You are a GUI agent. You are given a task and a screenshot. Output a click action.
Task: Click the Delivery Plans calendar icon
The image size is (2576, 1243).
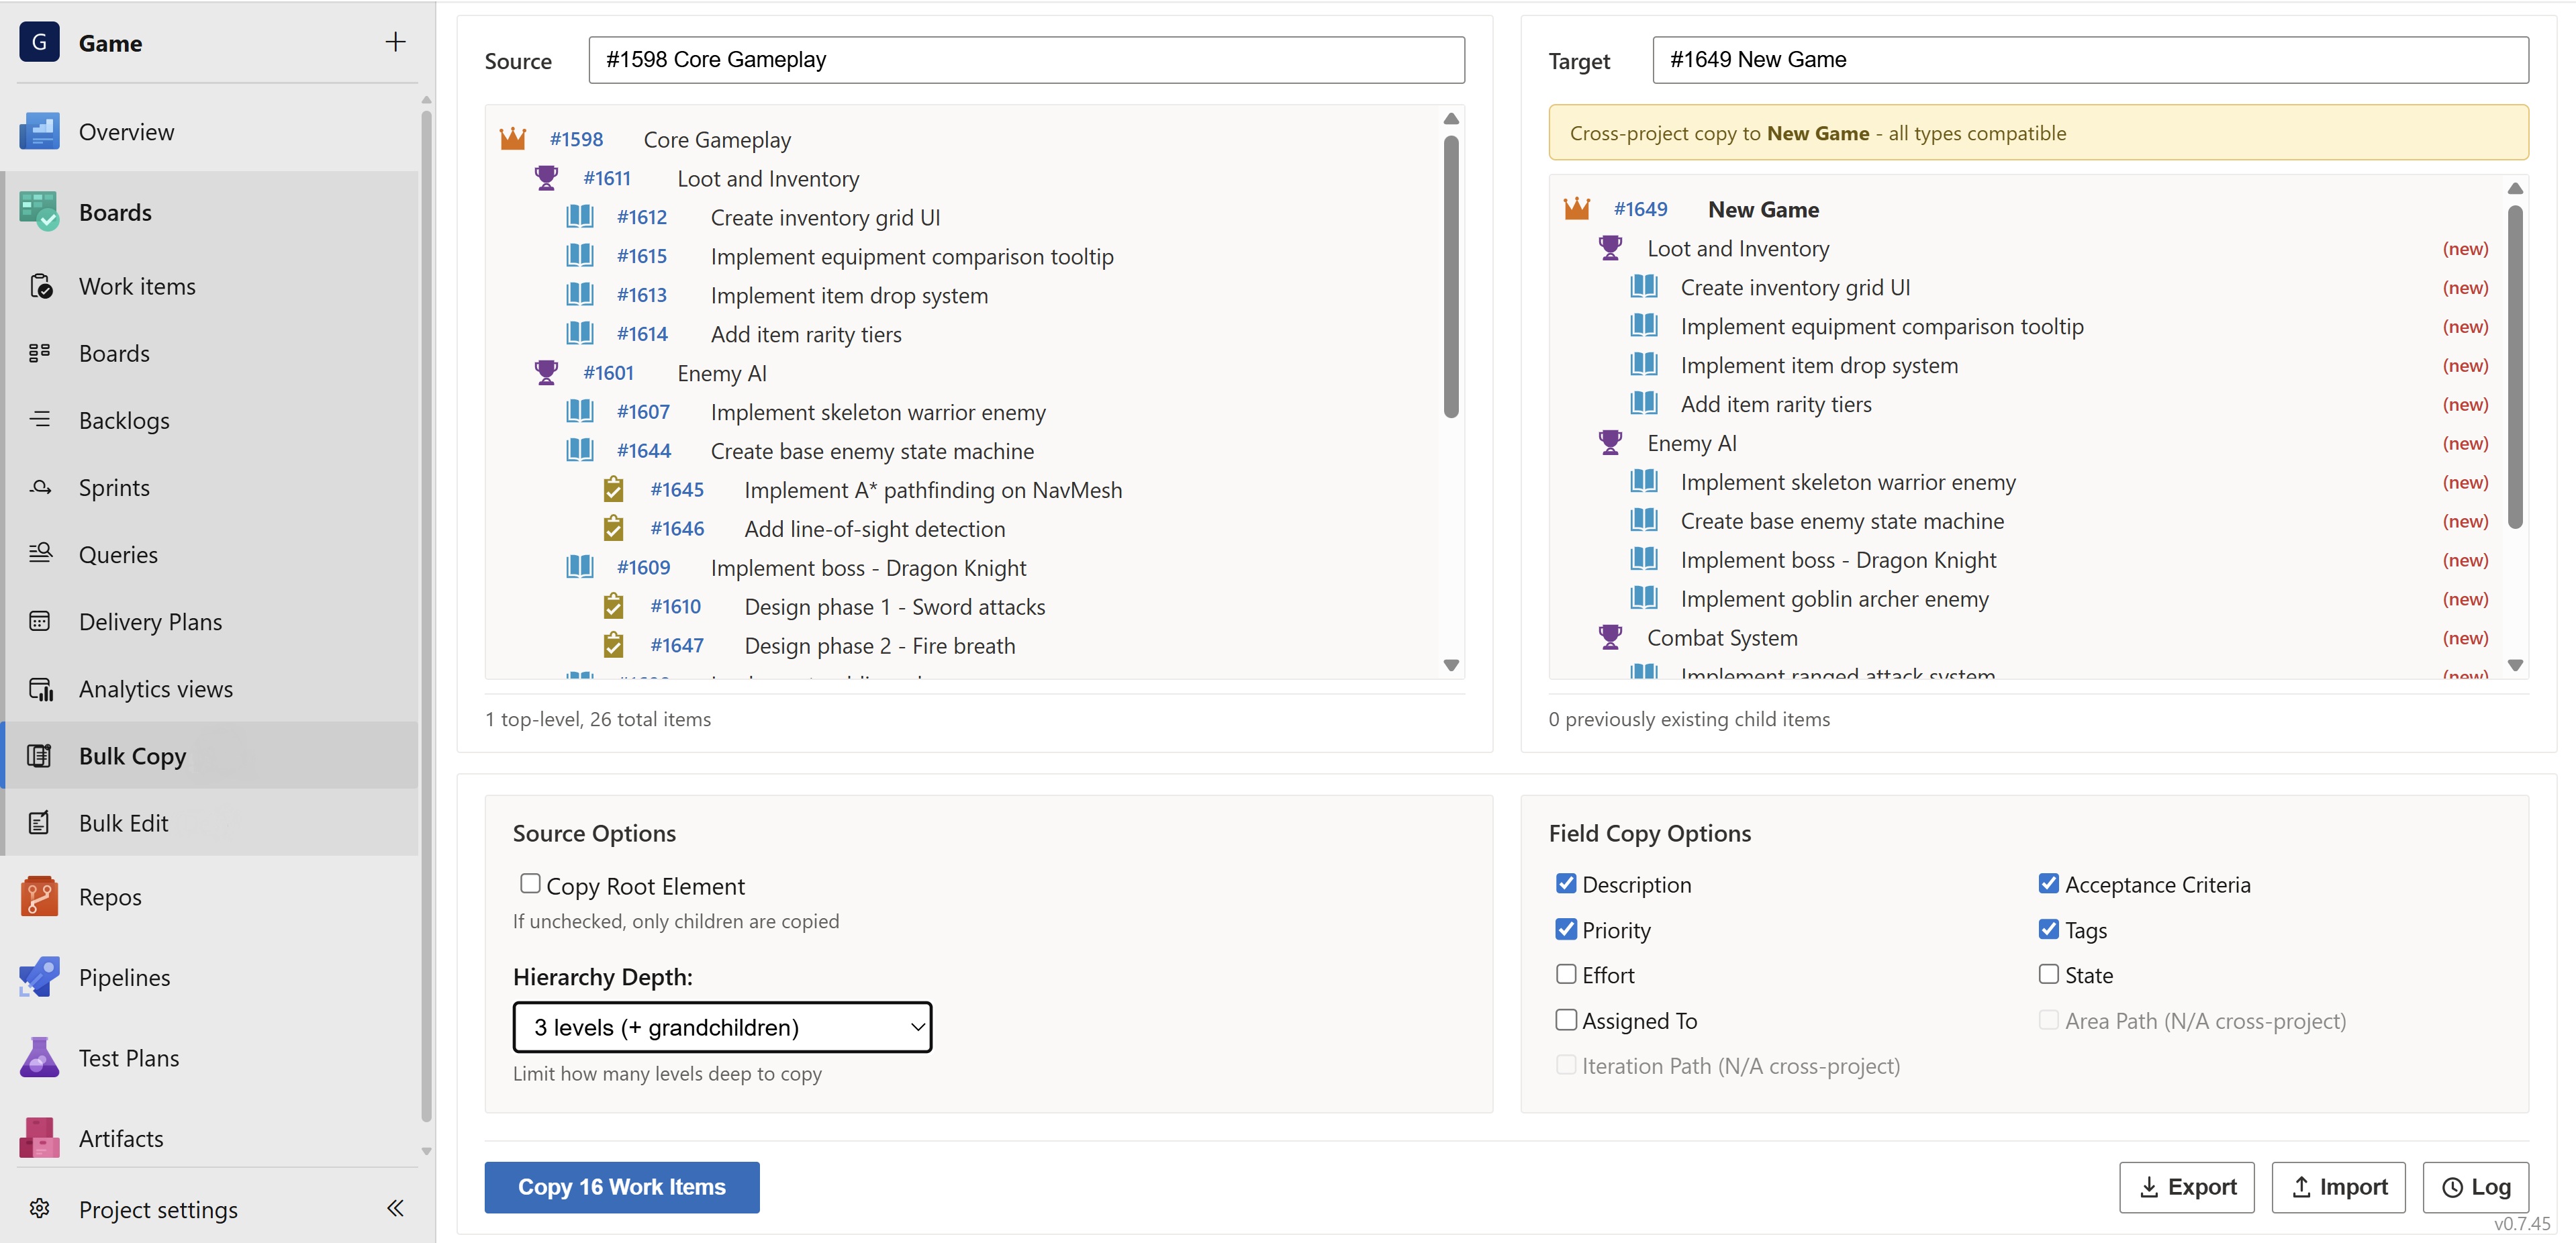tap(40, 622)
